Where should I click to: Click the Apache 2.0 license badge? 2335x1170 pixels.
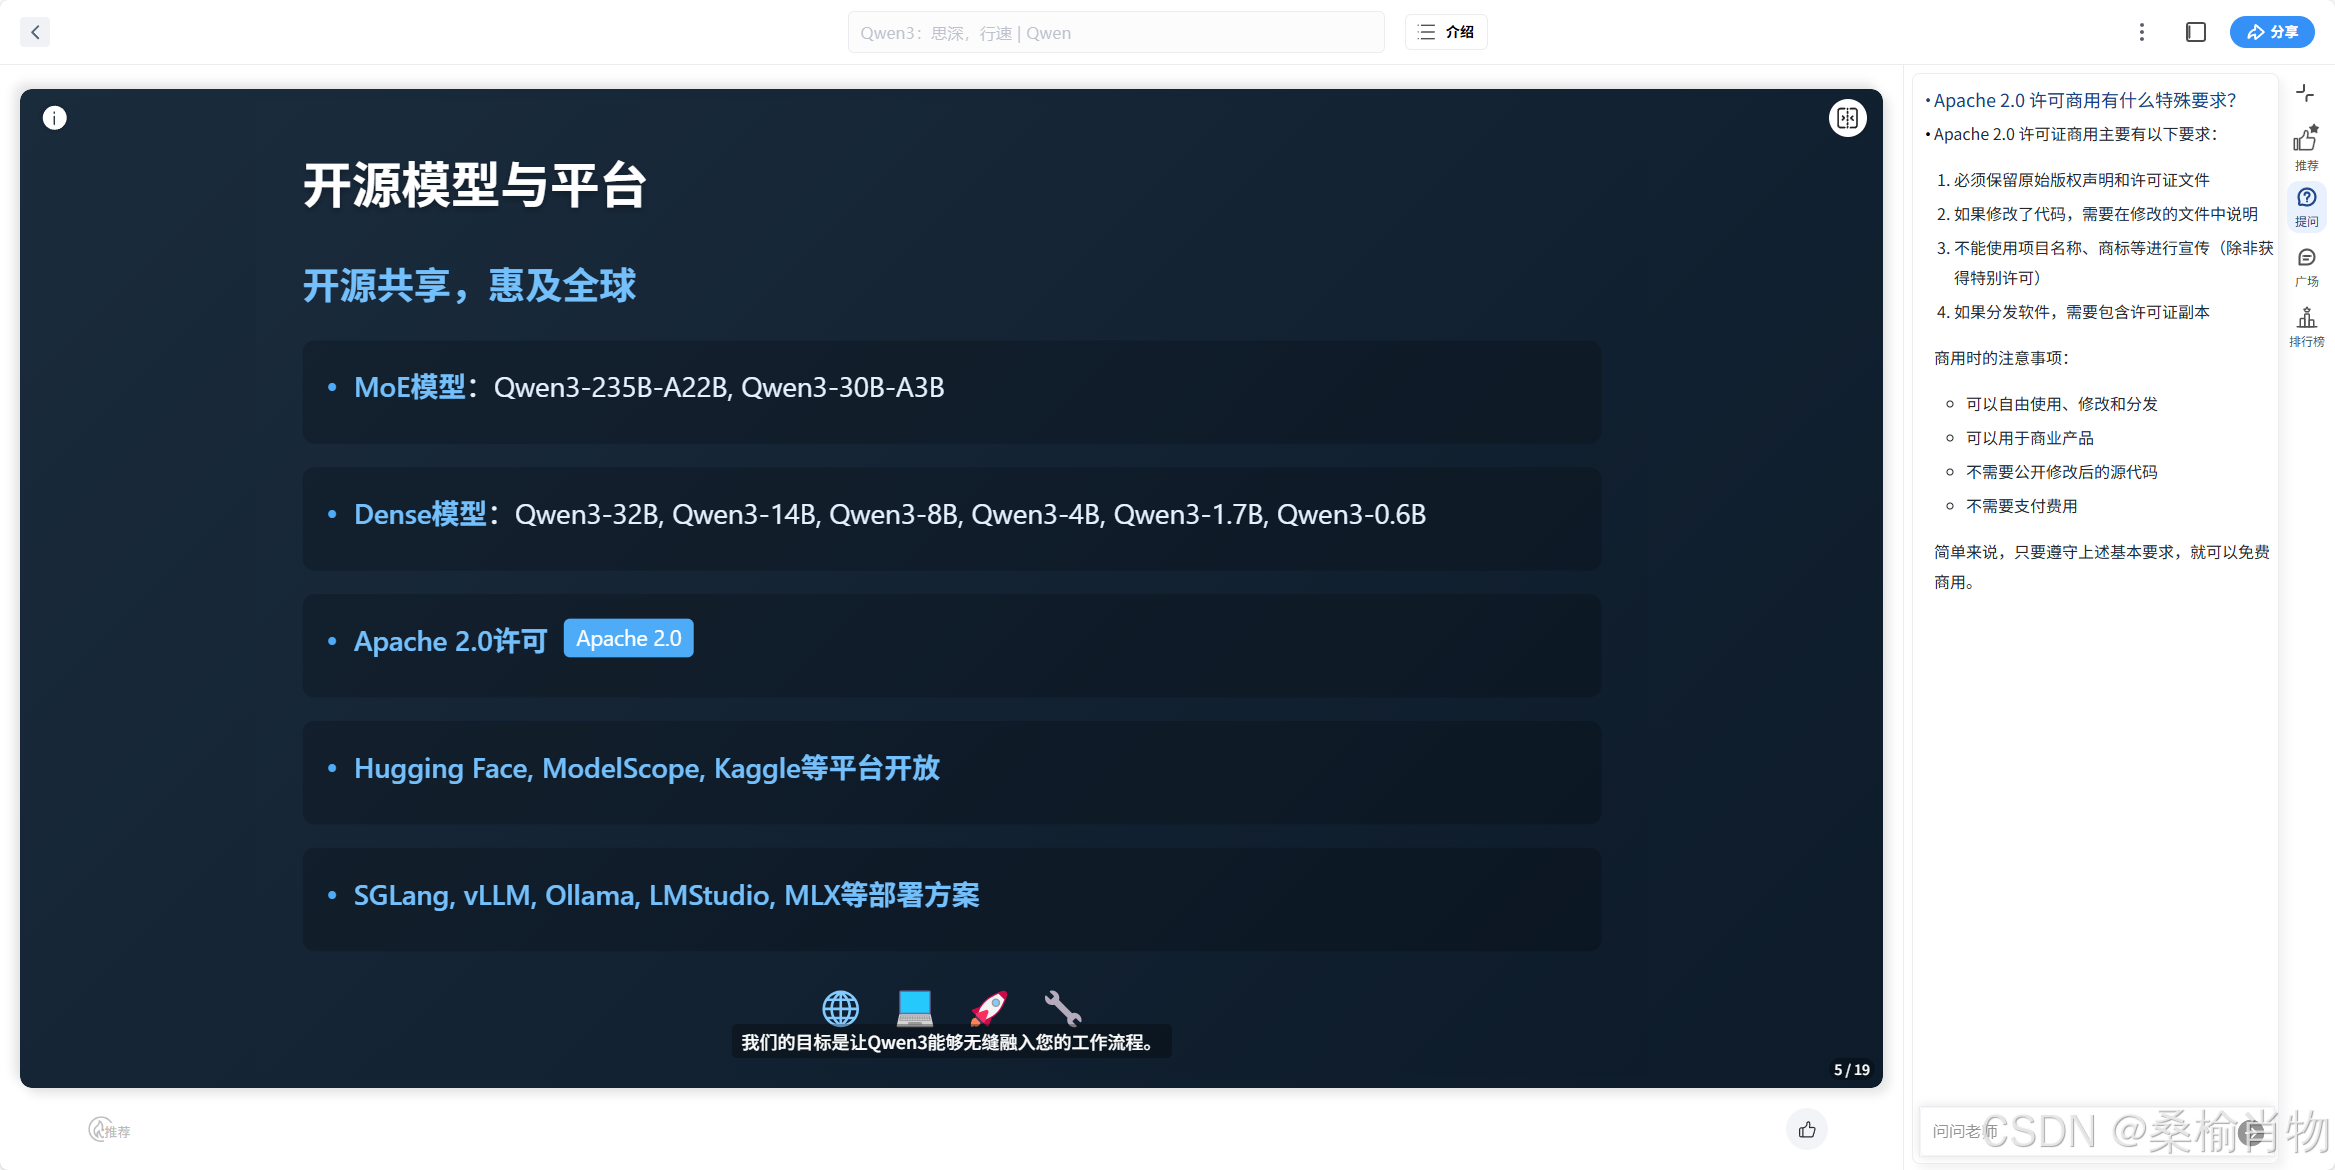click(628, 639)
